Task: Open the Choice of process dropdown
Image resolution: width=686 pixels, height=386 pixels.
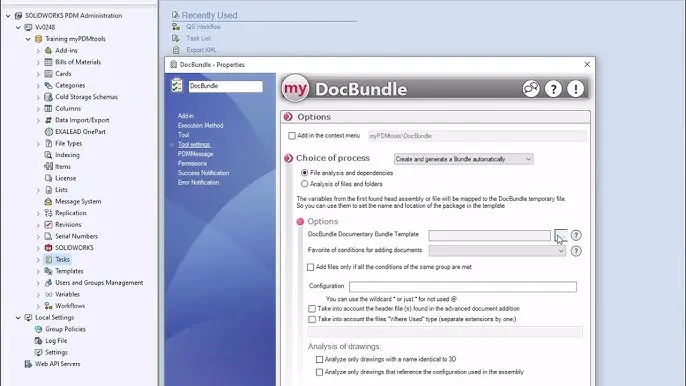Action: pos(463,159)
